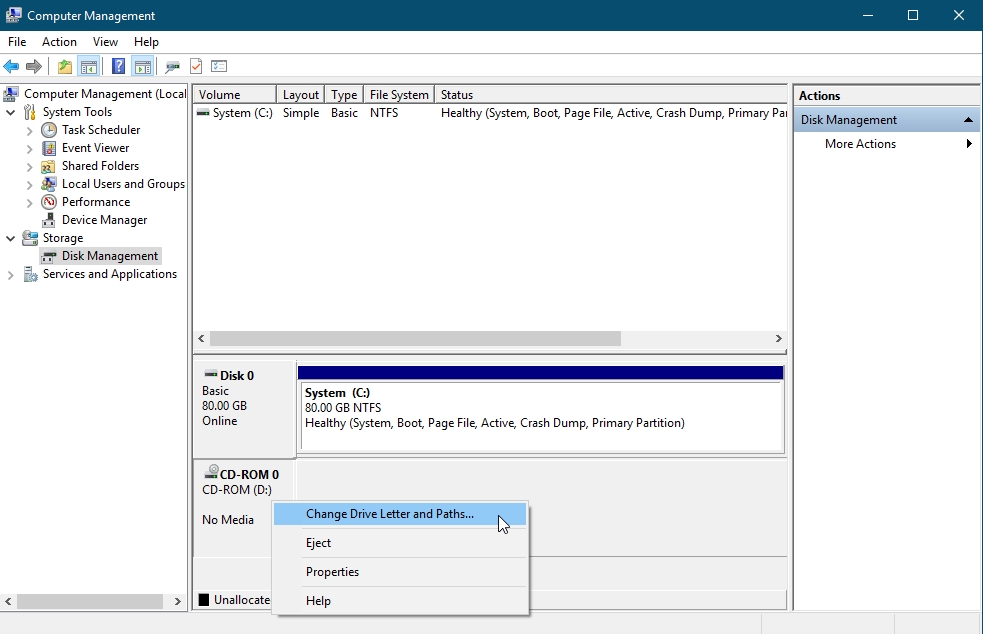Click the NTFS cell in volume list

click(x=384, y=113)
